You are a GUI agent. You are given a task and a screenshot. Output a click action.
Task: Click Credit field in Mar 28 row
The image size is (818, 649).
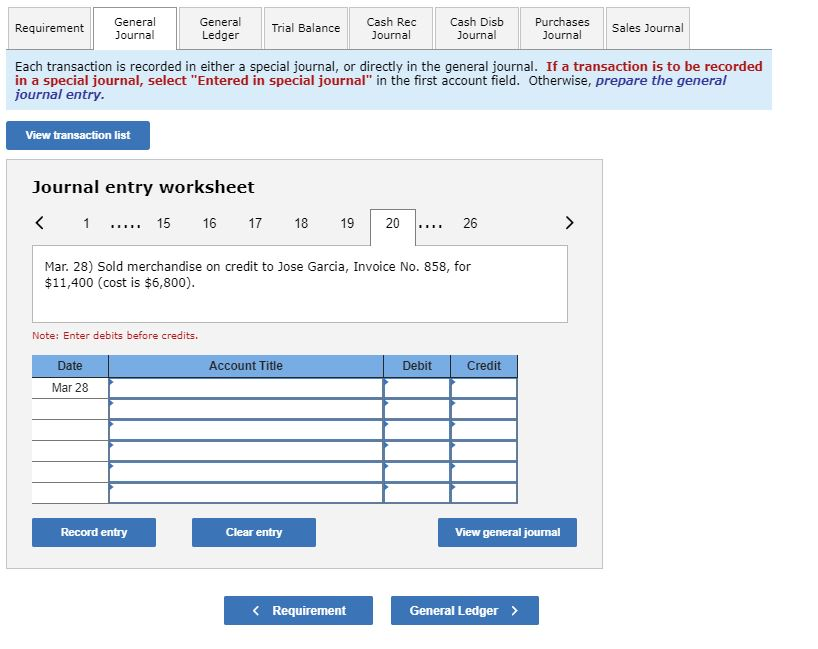[484, 388]
